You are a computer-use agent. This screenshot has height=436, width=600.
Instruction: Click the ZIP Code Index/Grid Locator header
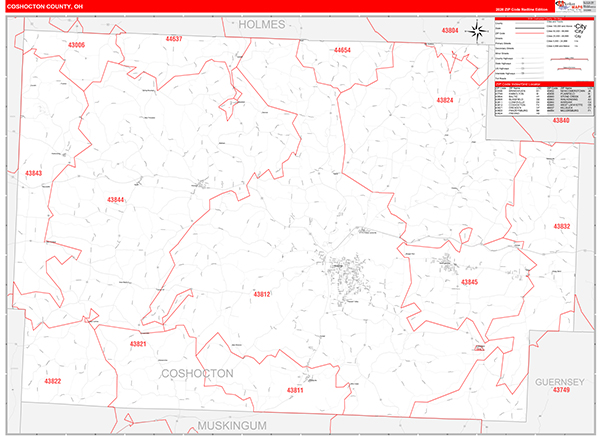544,84
